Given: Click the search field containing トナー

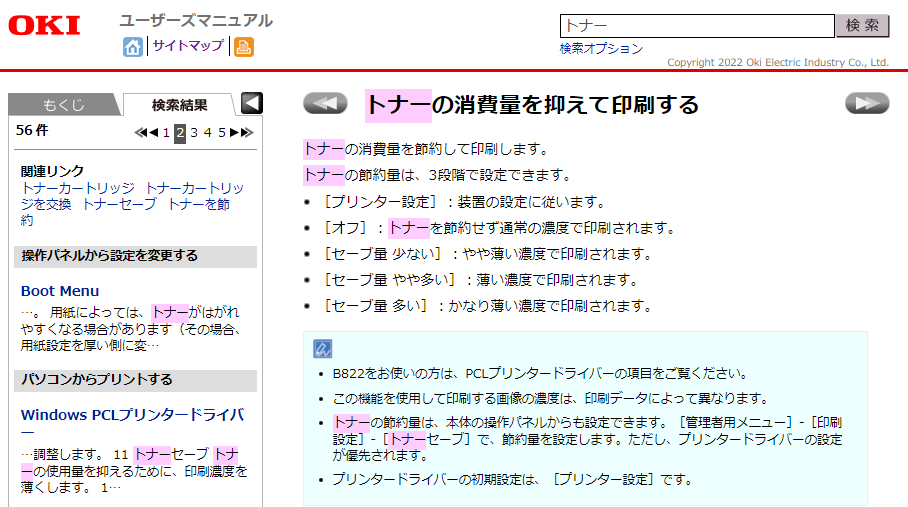Looking at the screenshot, I should pyautogui.click(x=695, y=26).
